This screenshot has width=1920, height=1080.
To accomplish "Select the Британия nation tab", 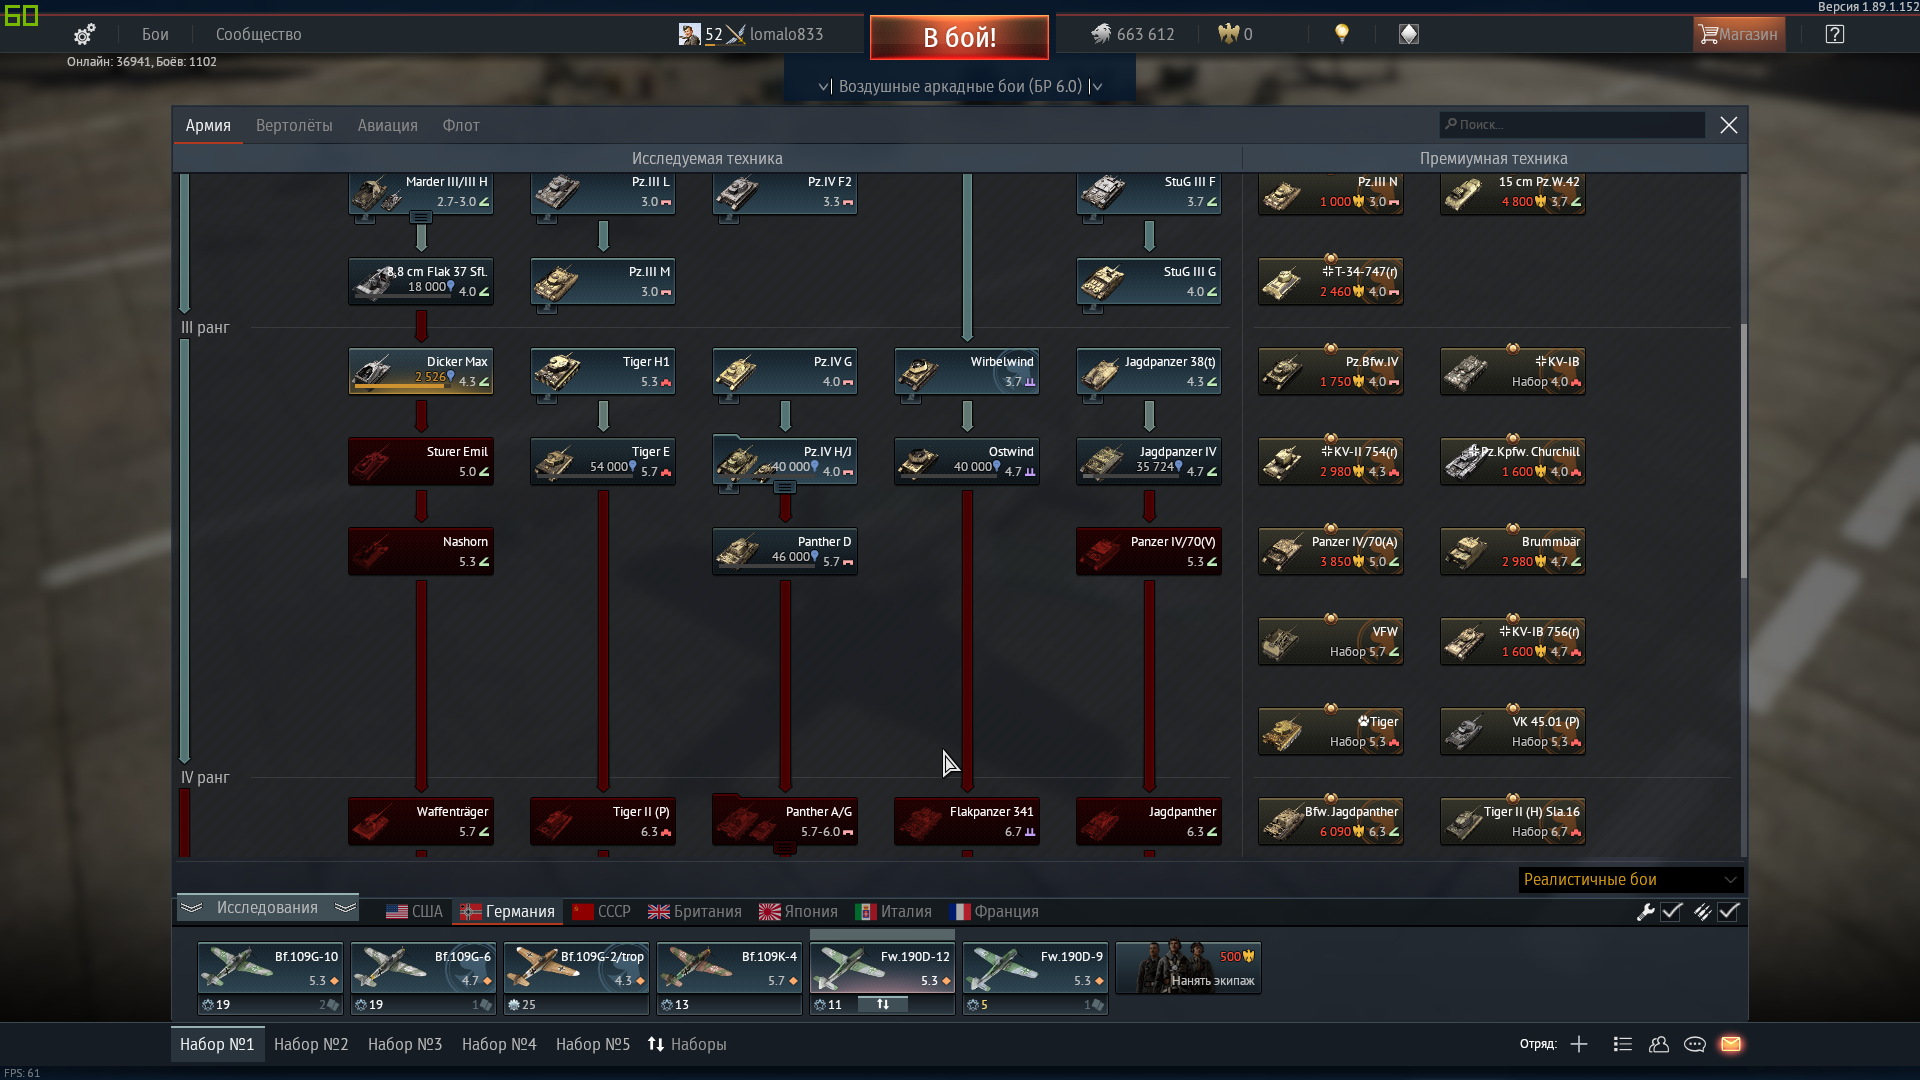I will (x=695, y=911).
